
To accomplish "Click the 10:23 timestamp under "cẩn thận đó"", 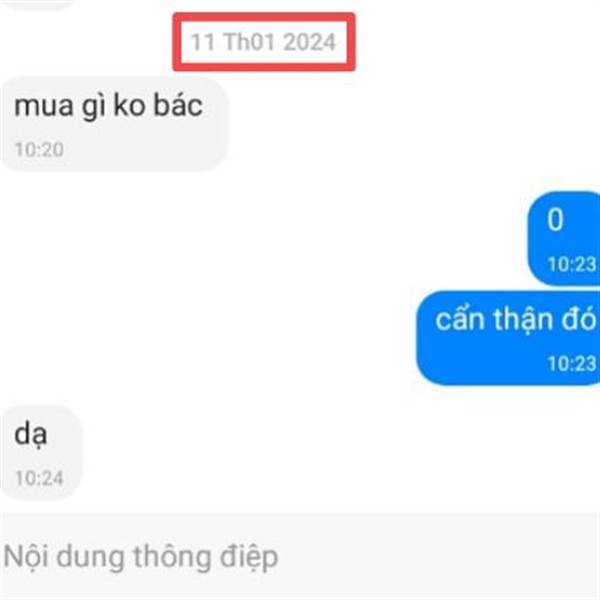I will [572, 363].
